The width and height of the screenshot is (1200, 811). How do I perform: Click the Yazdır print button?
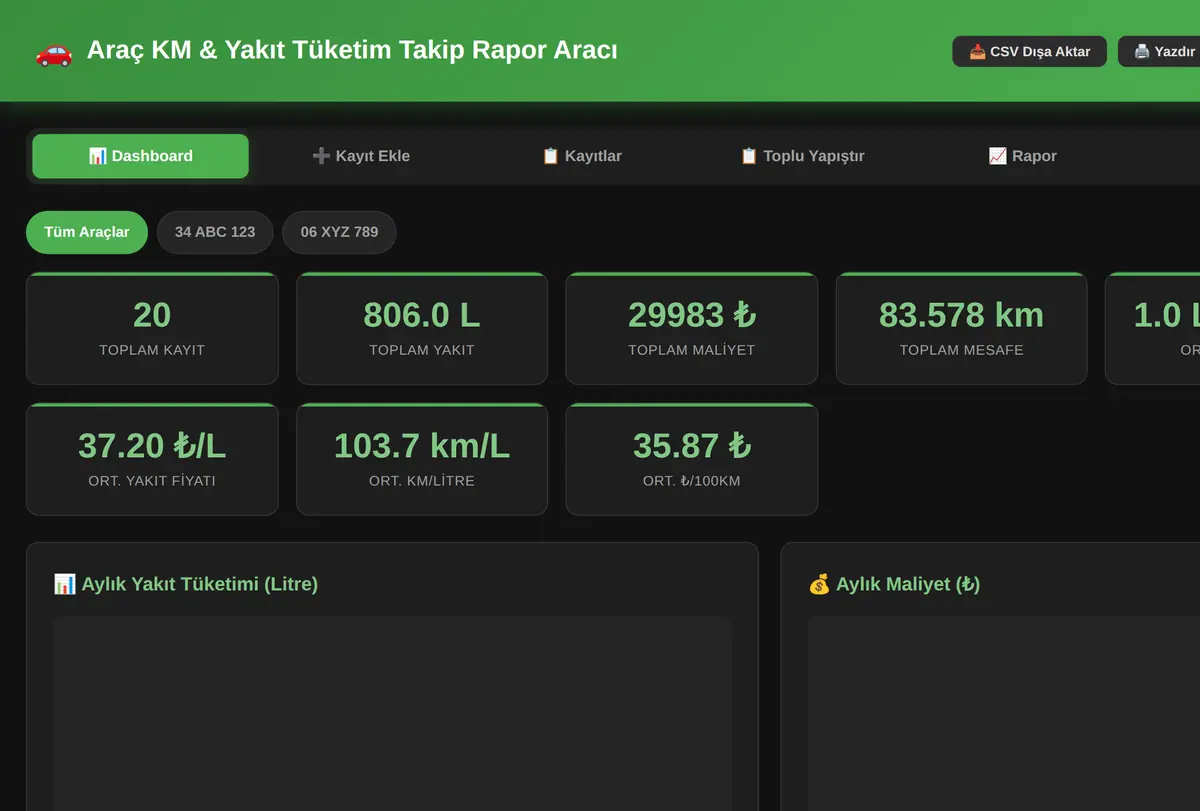[1160, 51]
